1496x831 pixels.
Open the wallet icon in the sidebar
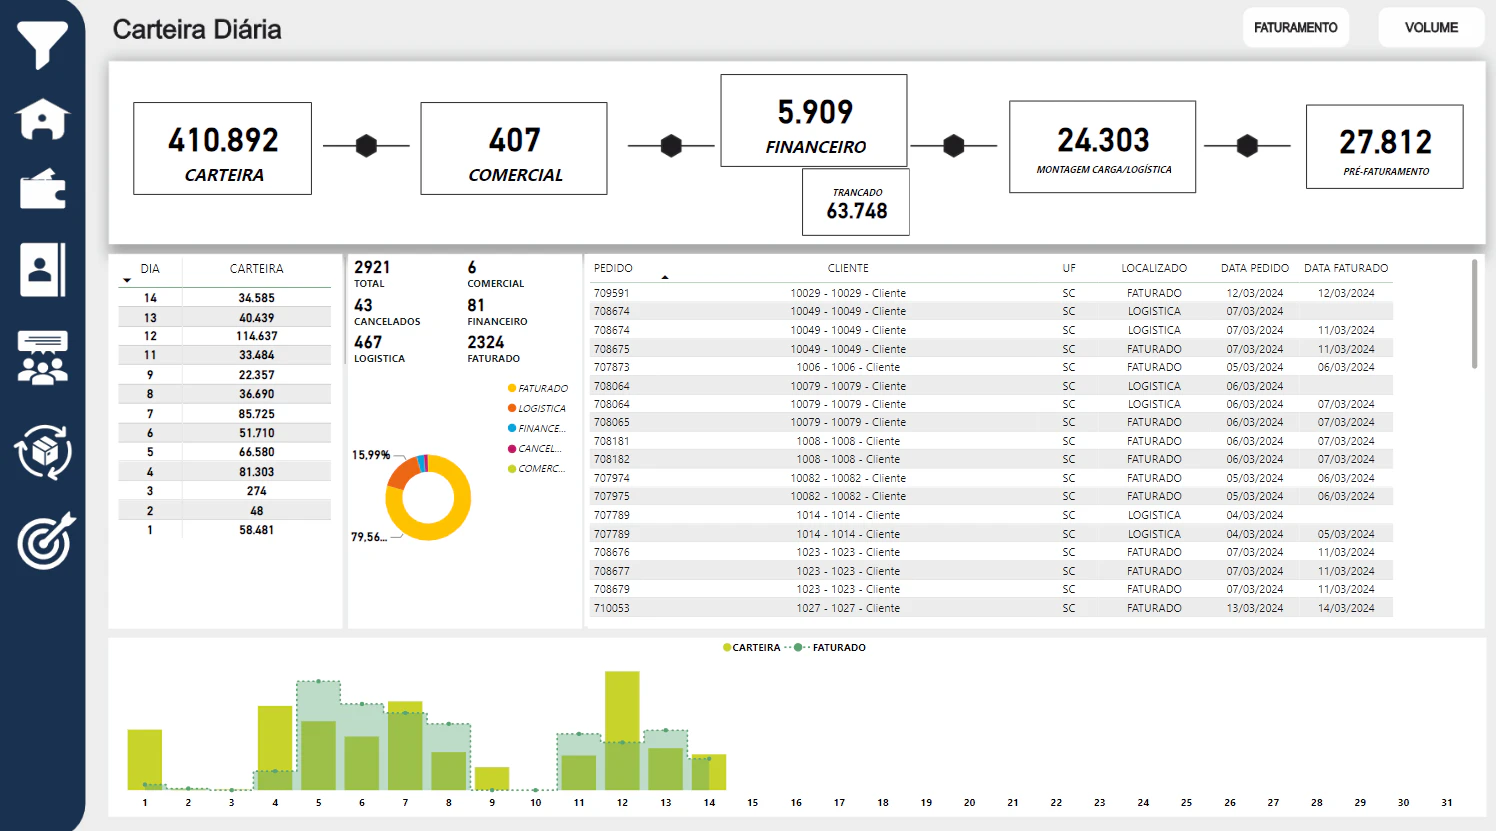[x=42, y=190]
